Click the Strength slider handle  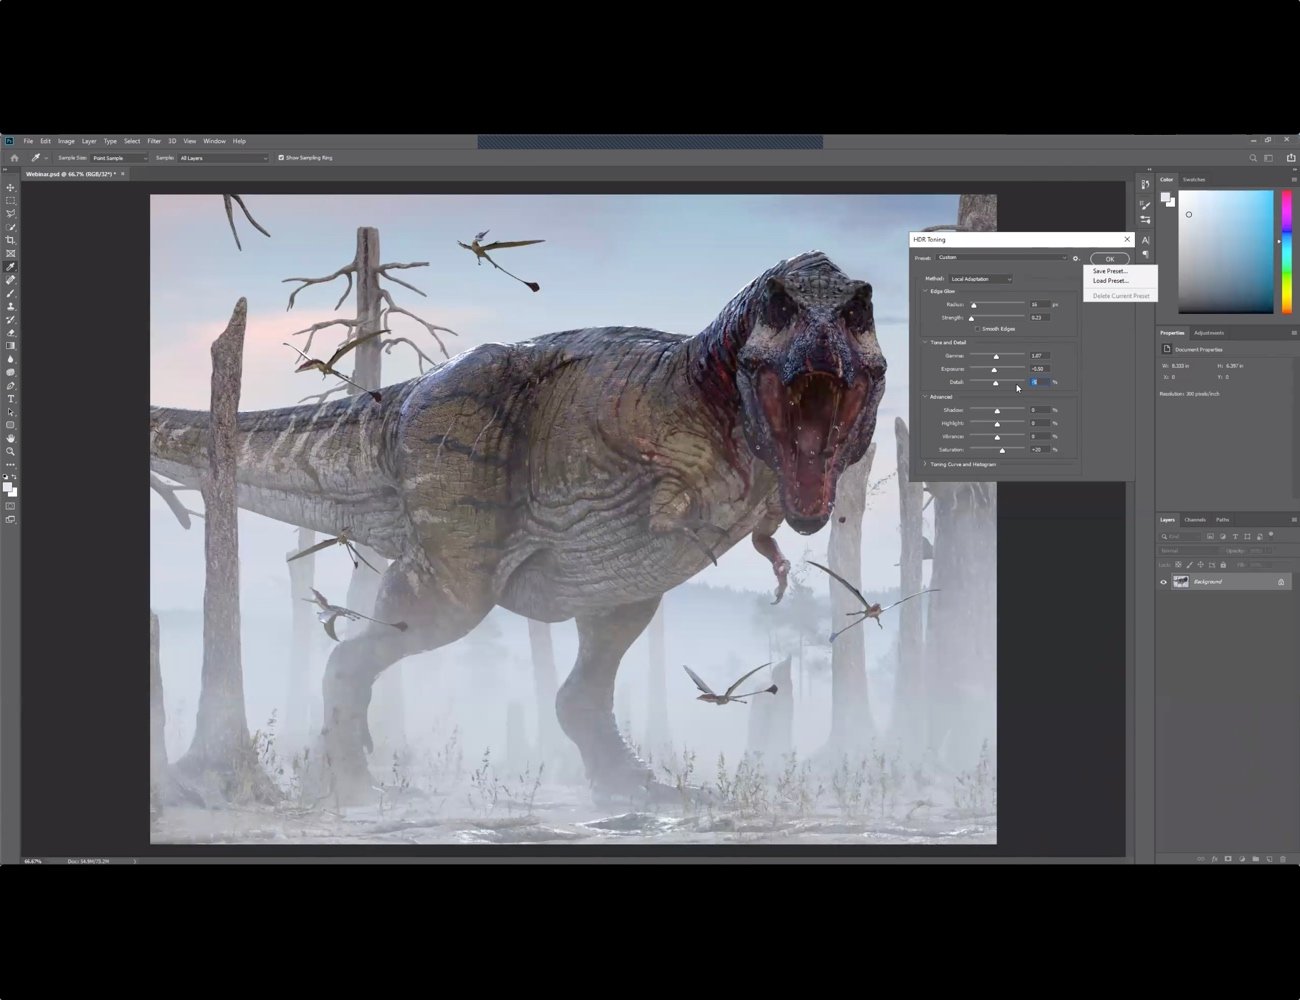(x=971, y=319)
